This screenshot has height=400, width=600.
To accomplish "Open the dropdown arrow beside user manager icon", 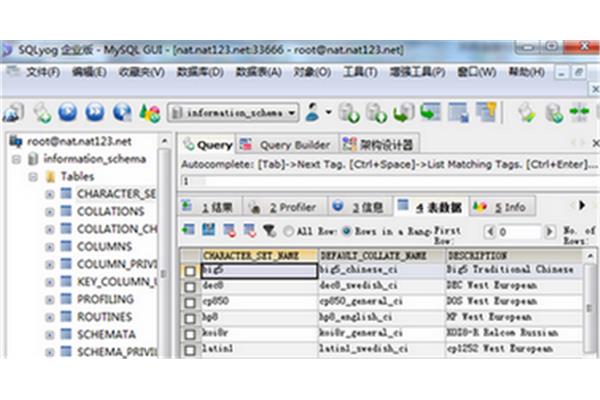I will 328,112.
